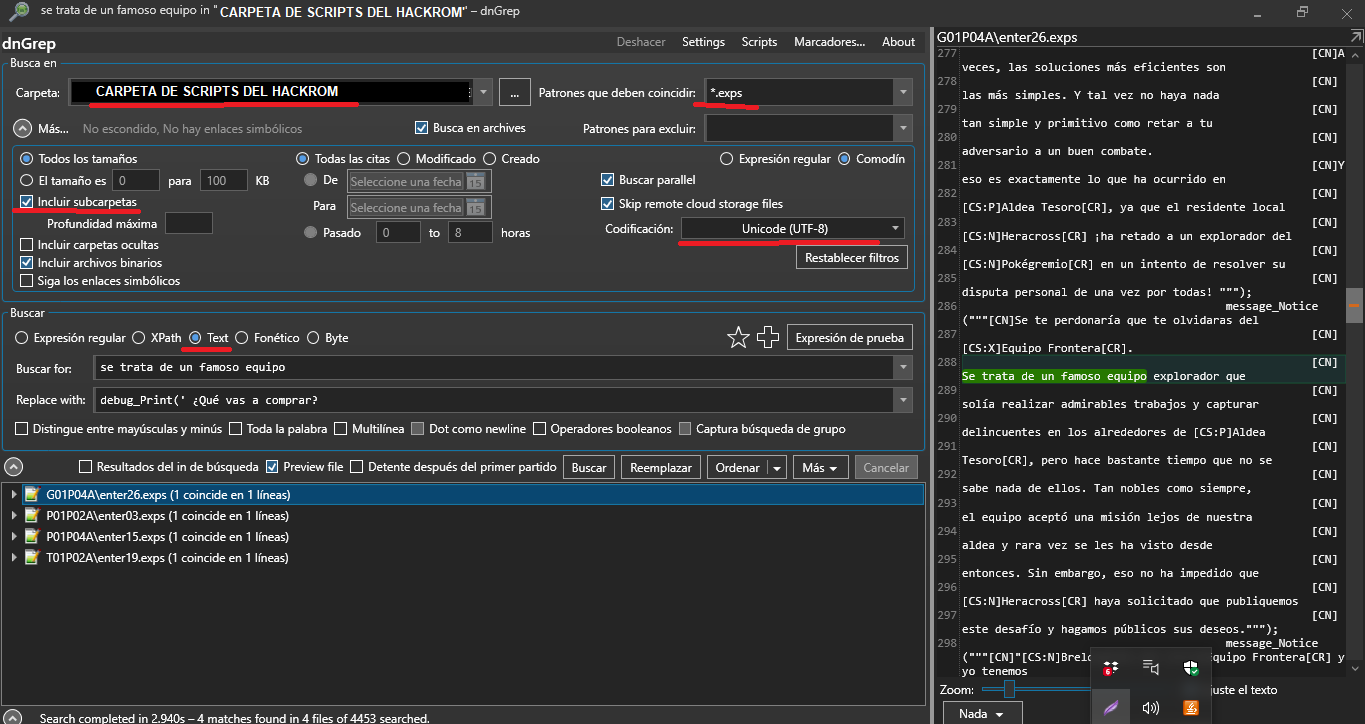Click the file icon for P01P02A\enter03.exps
The width and height of the screenshot is (1365, 724).
tap(32, 516)
